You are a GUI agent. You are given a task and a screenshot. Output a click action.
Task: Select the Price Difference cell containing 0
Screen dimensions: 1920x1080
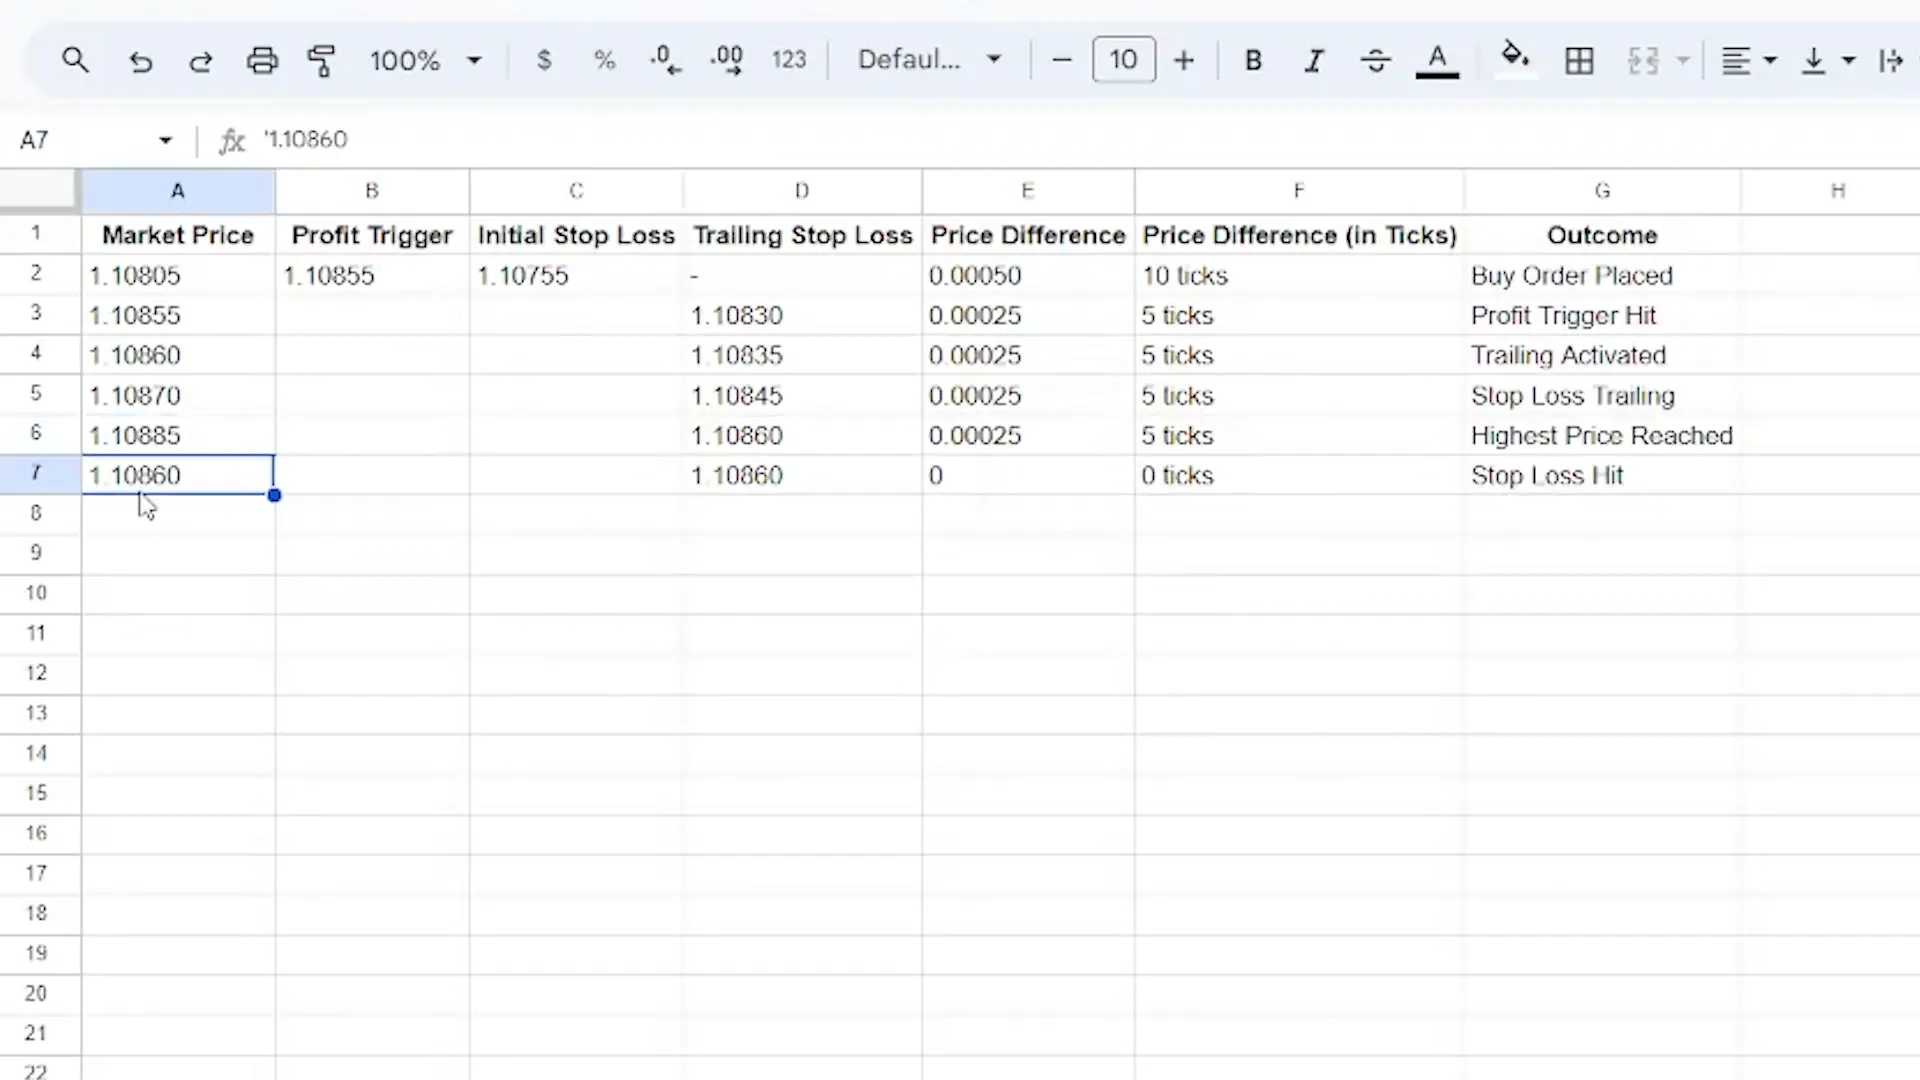(1028, 475)
